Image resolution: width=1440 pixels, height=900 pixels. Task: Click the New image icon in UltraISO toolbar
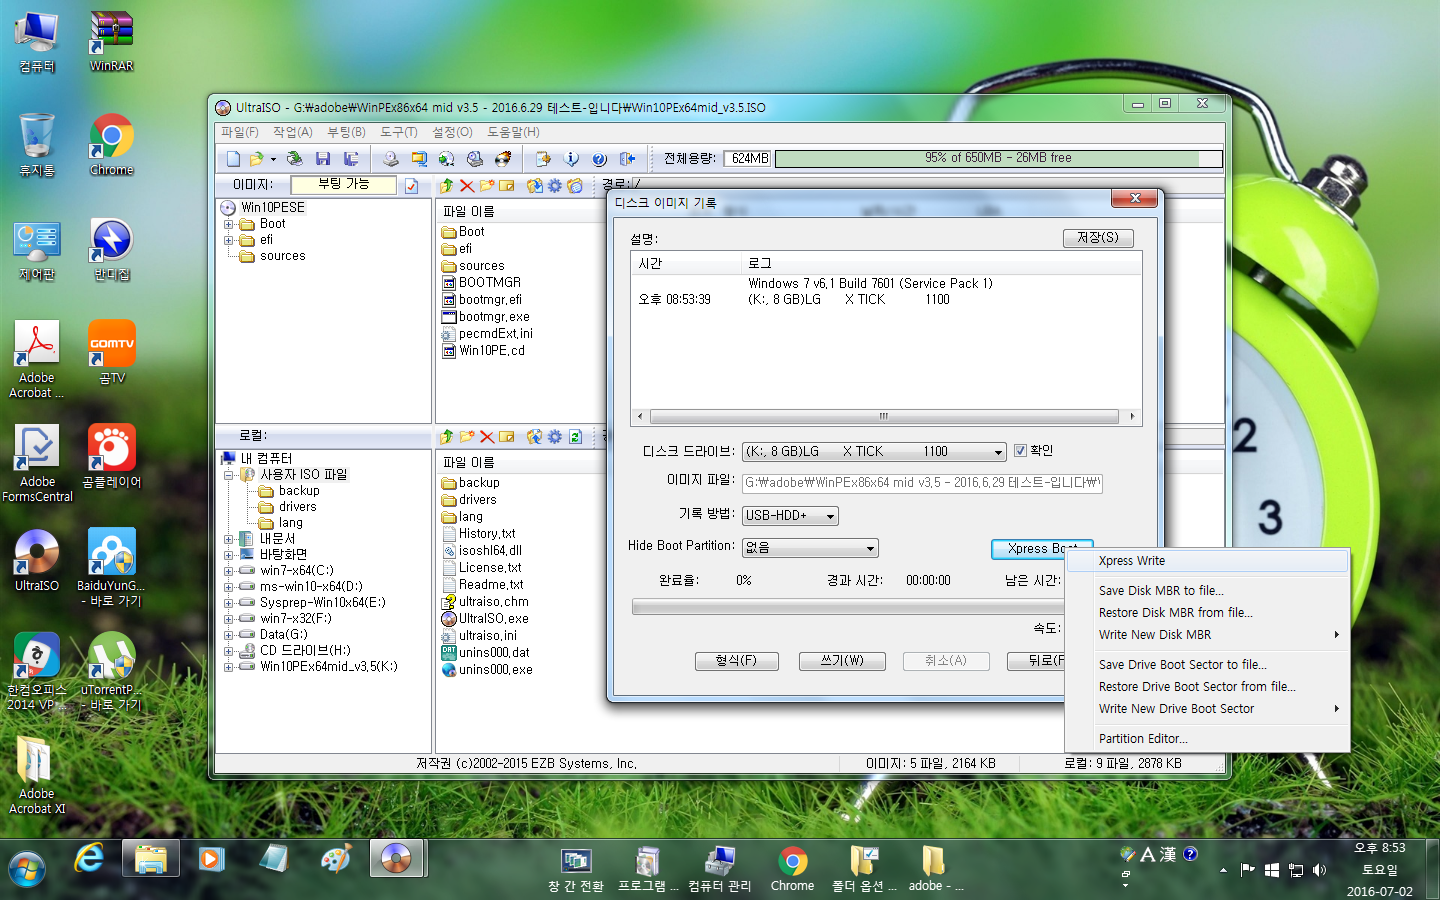pyautogui.click(x=233, y=158)
